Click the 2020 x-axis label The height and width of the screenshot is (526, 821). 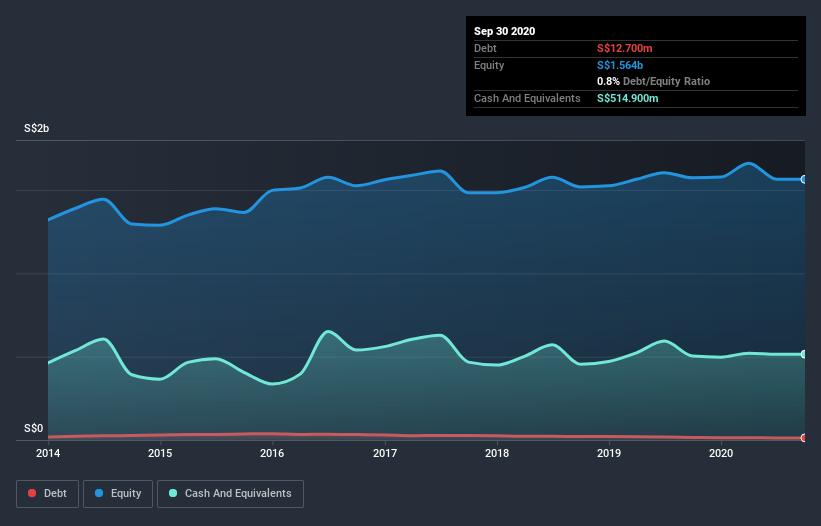tap(721, 453)
